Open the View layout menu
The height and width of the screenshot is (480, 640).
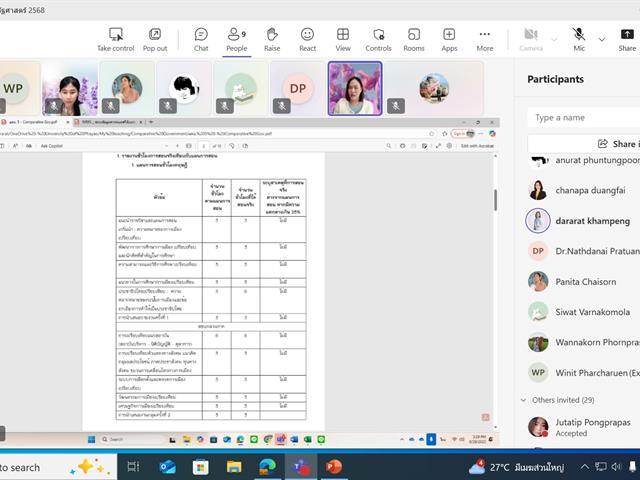pos(343,39)
